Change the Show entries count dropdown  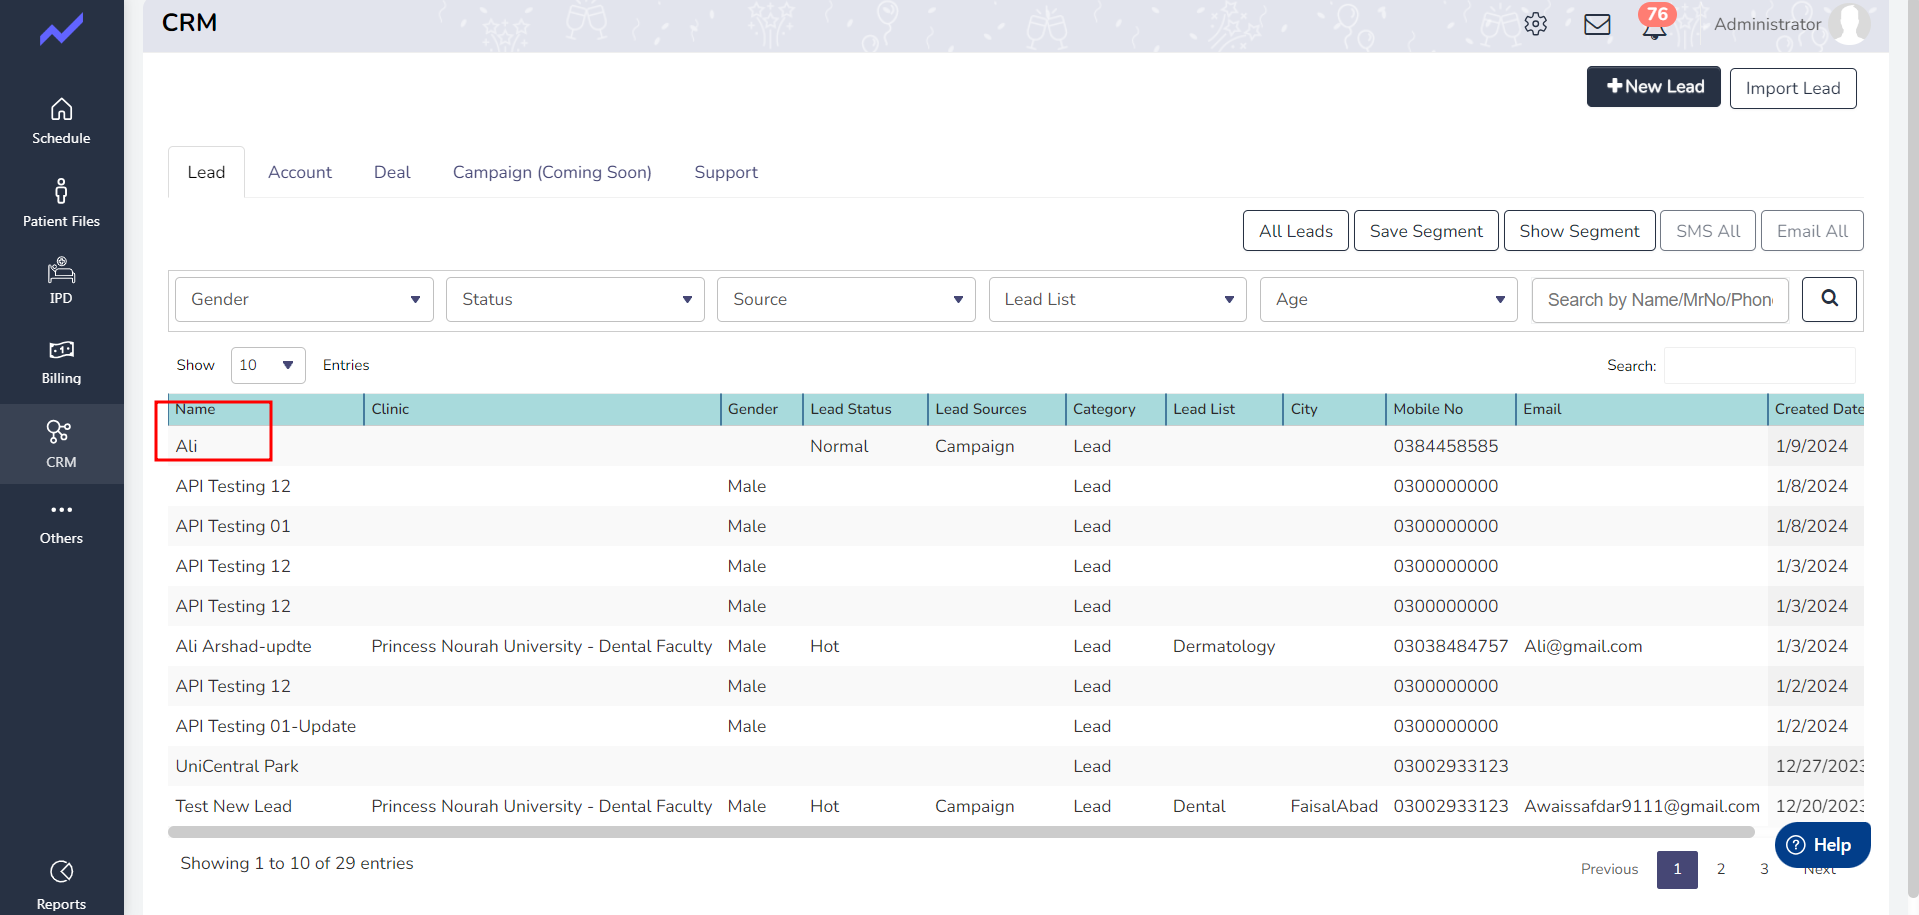[x=268, y=365]
